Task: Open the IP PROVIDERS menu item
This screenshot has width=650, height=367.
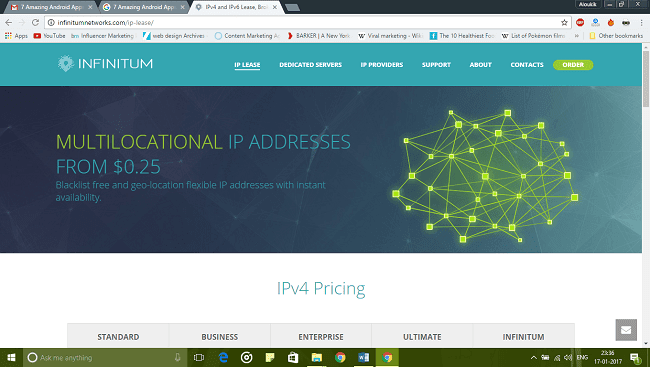Action: [382, 65]
